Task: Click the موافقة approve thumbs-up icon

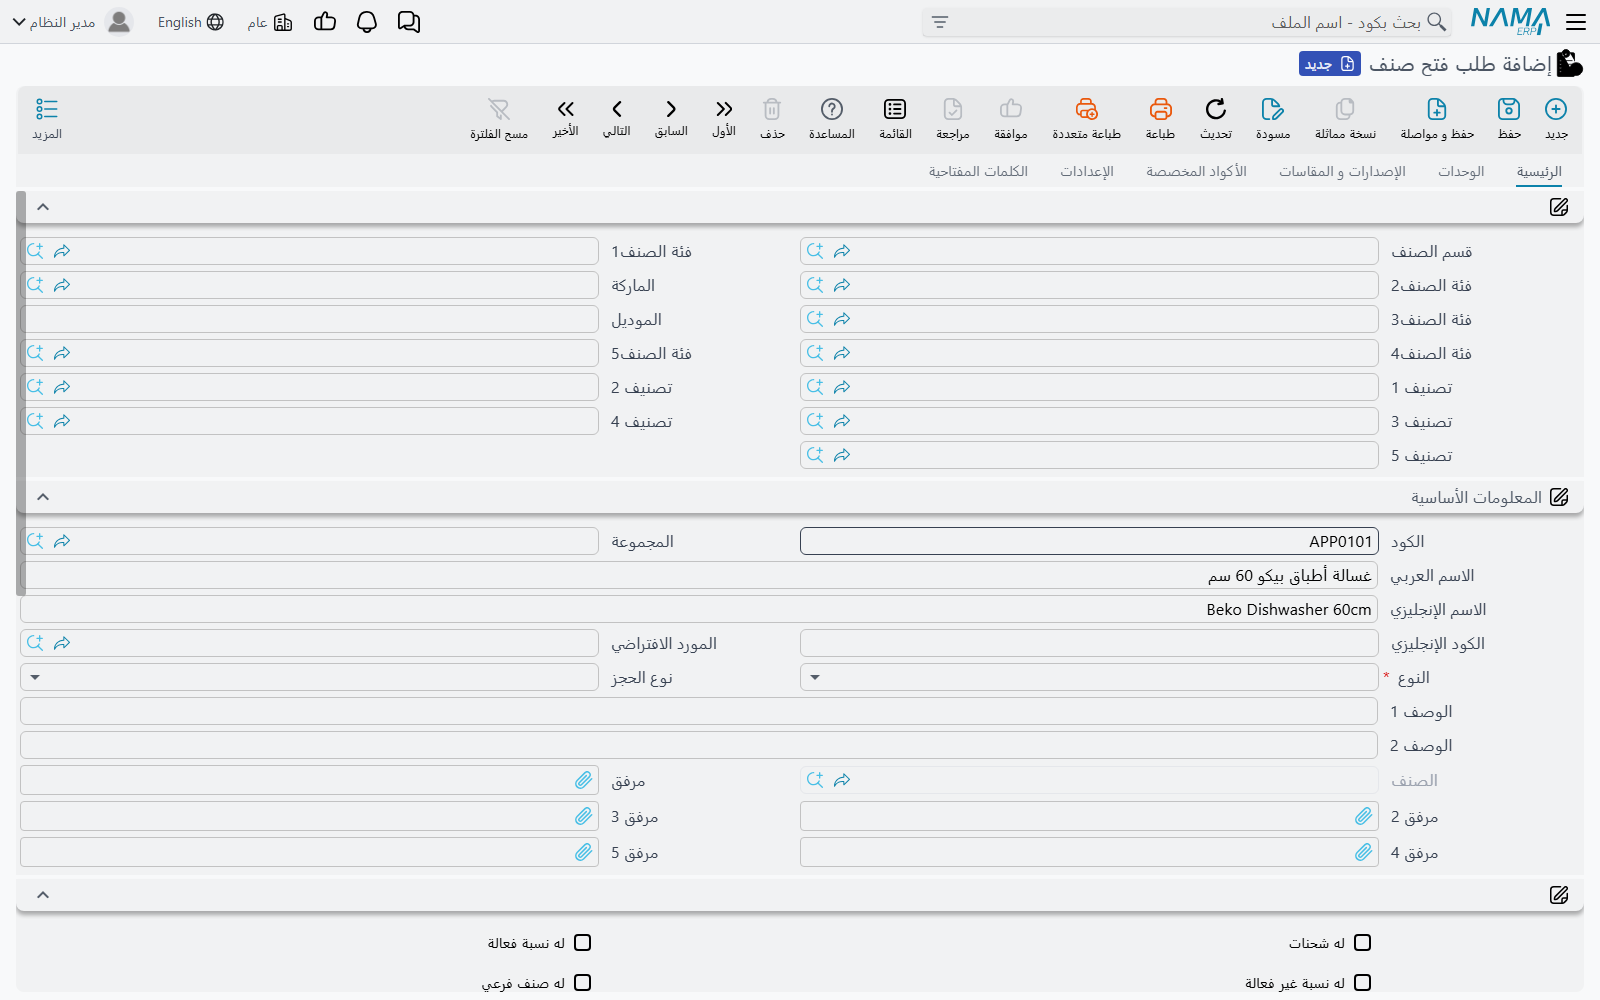Action: point(1011,109)
